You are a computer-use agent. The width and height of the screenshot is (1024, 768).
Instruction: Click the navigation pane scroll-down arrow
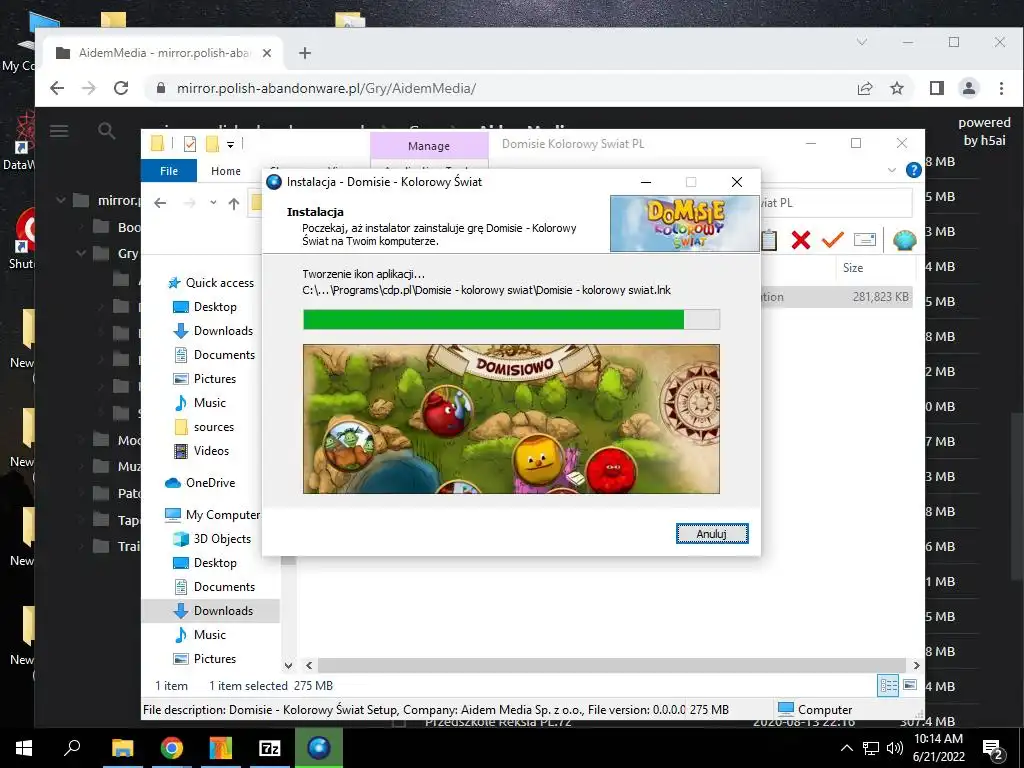tap(288, 665)
